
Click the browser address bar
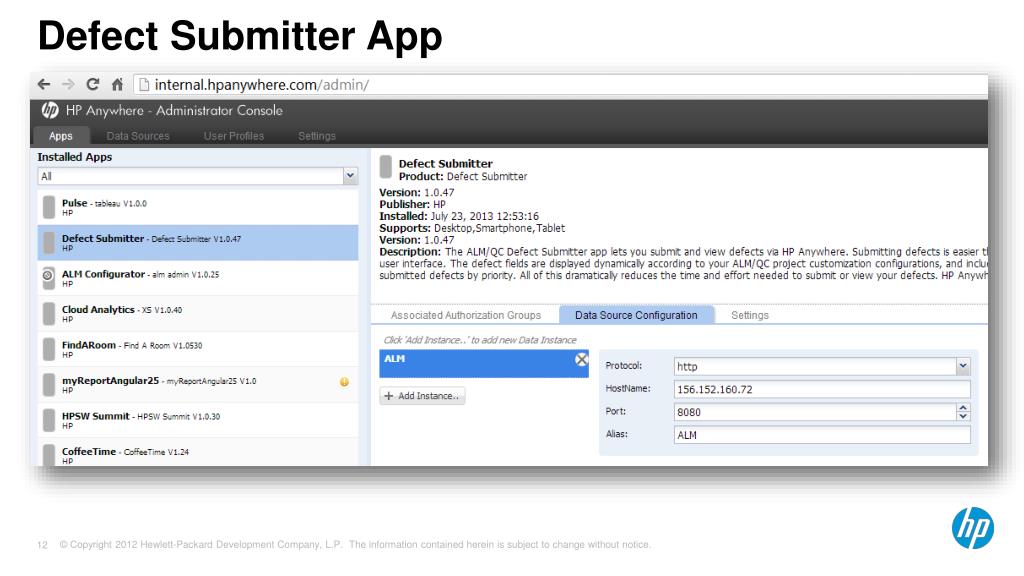click(560, 85)
